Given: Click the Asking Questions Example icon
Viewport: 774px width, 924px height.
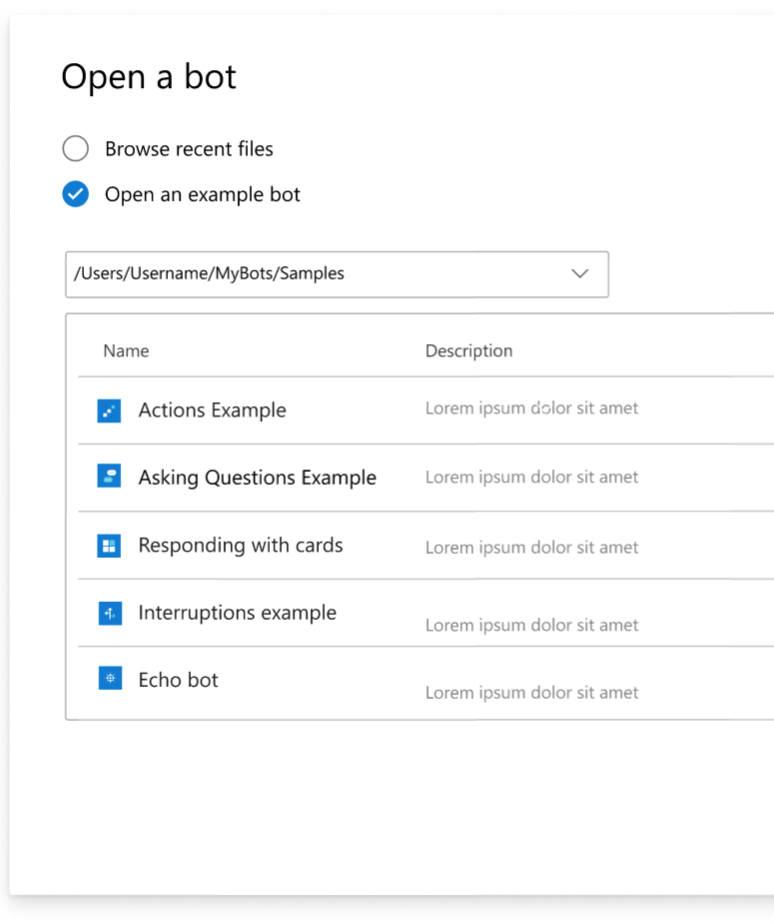Looking at the screenshot, I should click(109, 476).
